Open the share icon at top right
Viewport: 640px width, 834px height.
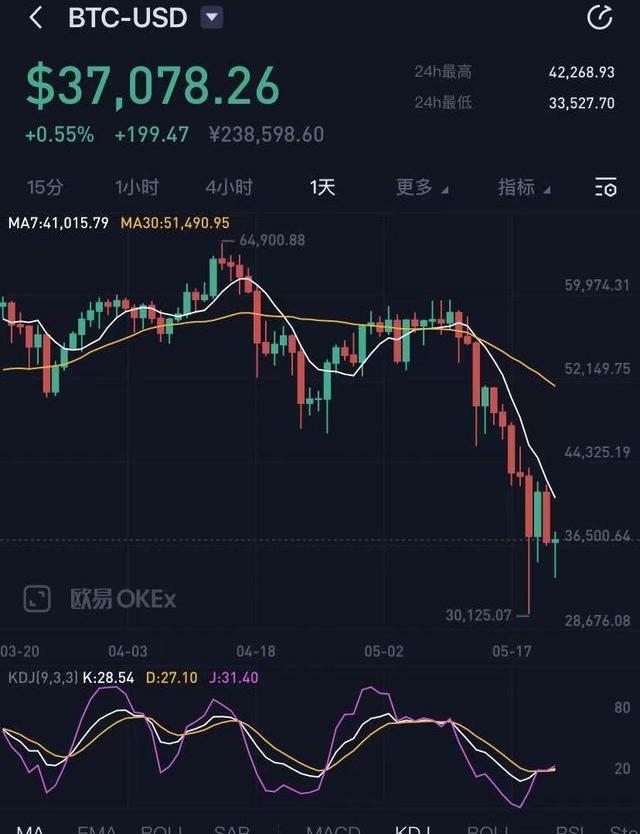coord(600,18)
